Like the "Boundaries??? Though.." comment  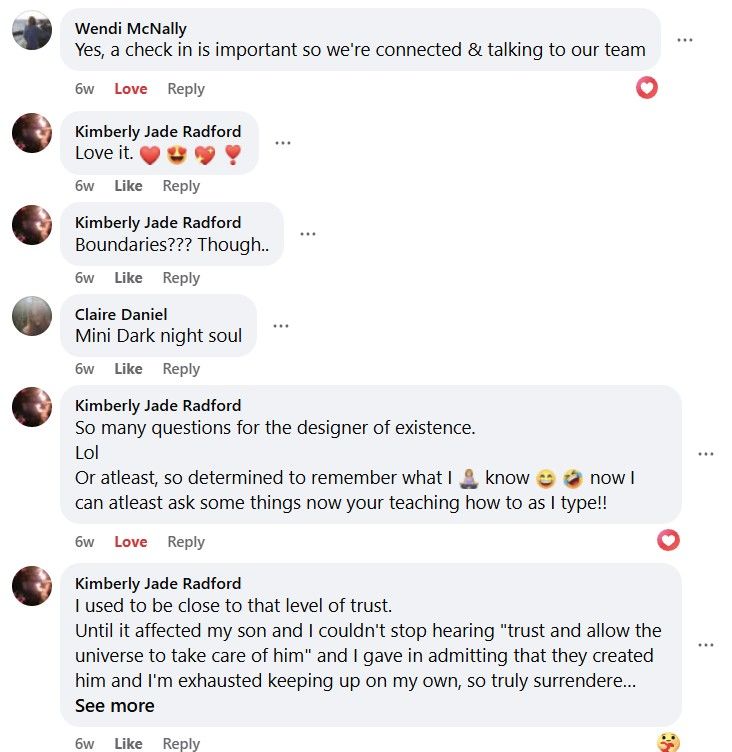pos(128,278)
